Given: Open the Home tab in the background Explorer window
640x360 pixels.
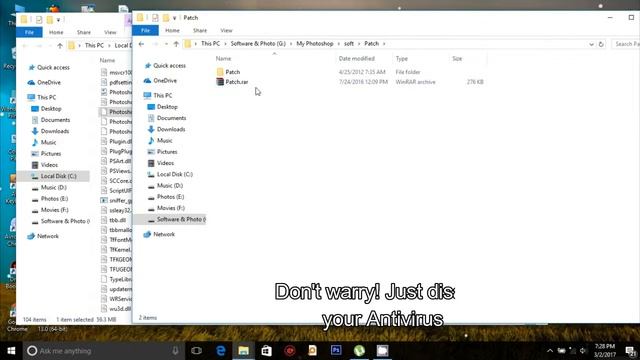Looking at the screenshot, I should (56, 32).
